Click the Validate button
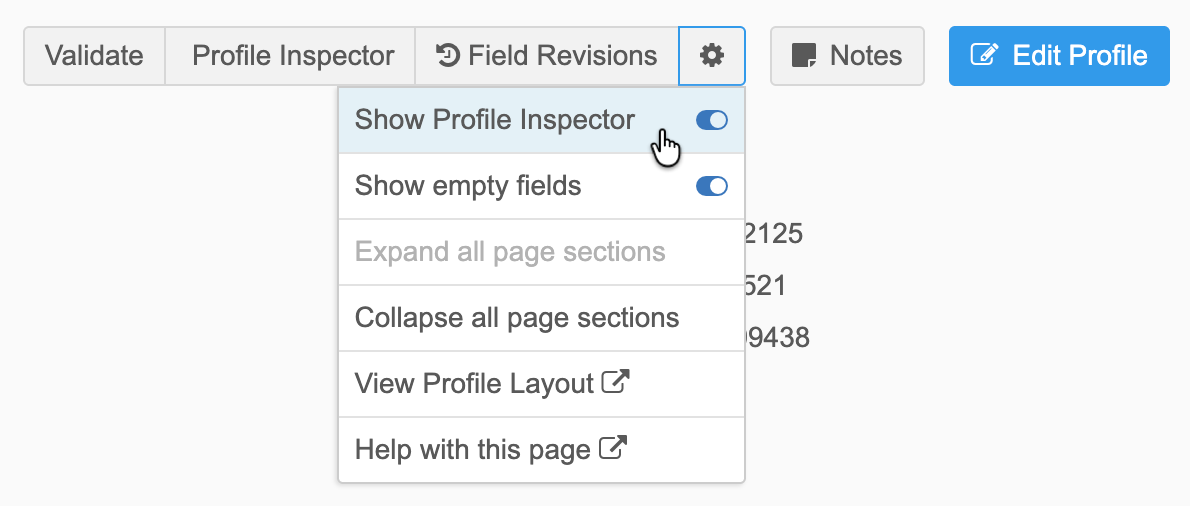Image resolution: width=1190 pixels, height=506 pixels. [94, 55]
